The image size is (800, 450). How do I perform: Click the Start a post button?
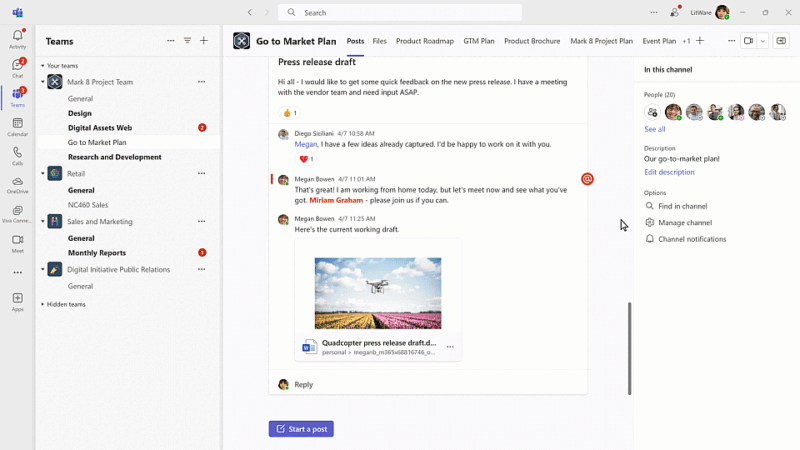pos(301,429)
